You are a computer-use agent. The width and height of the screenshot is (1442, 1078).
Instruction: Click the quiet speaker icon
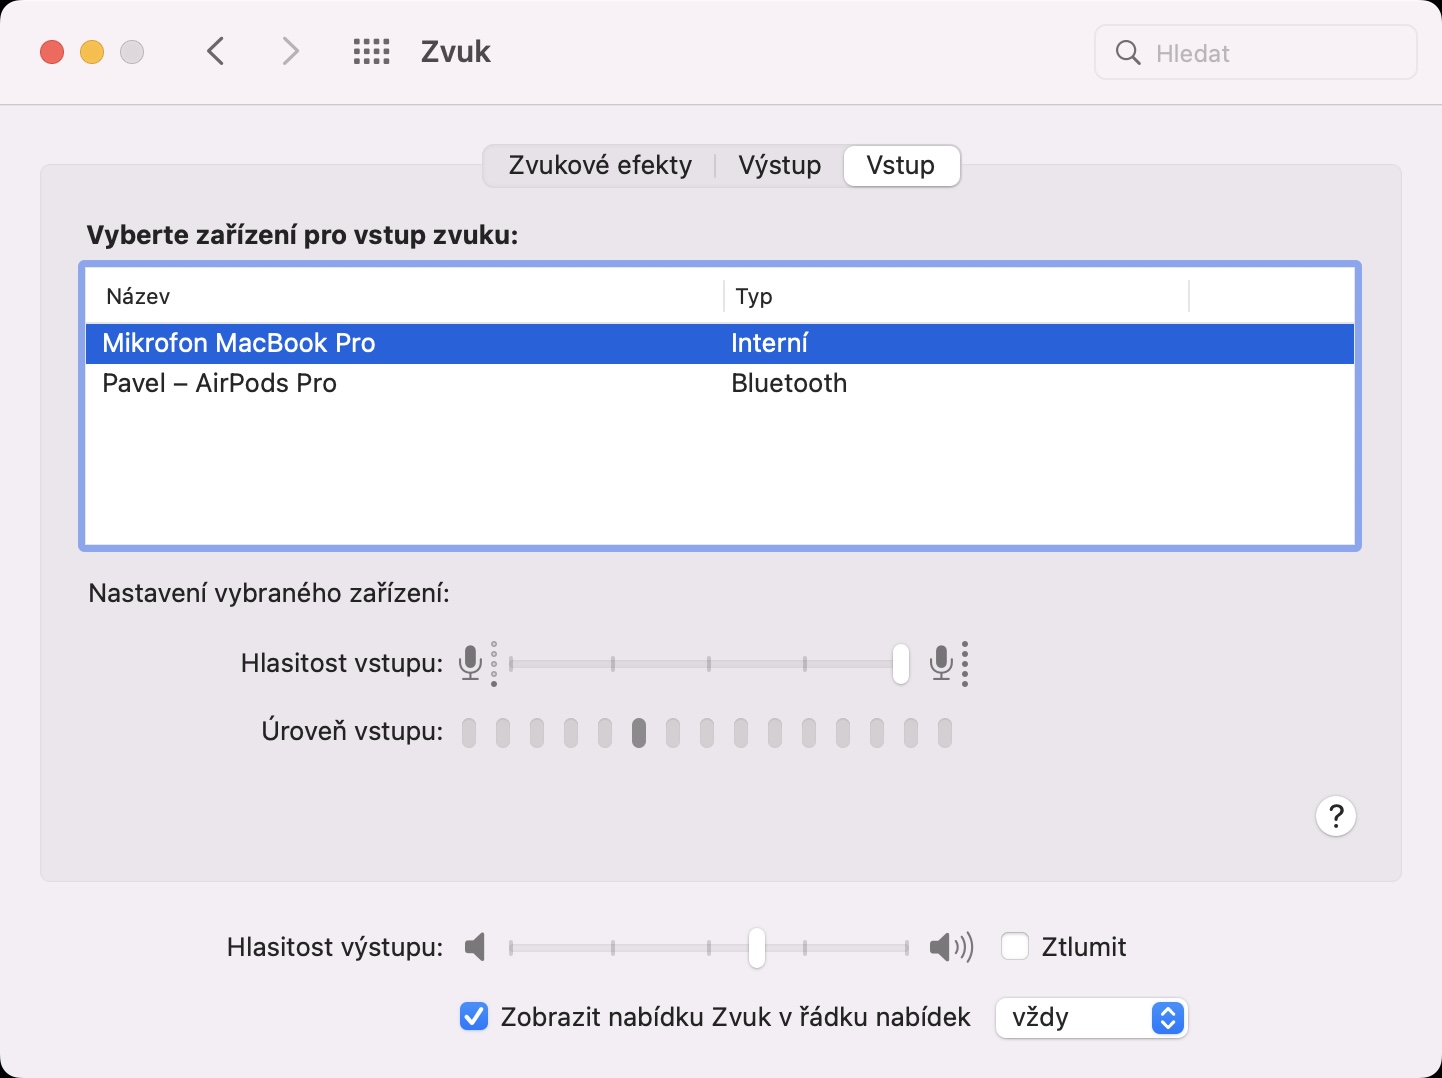click(x=476, y=947)
